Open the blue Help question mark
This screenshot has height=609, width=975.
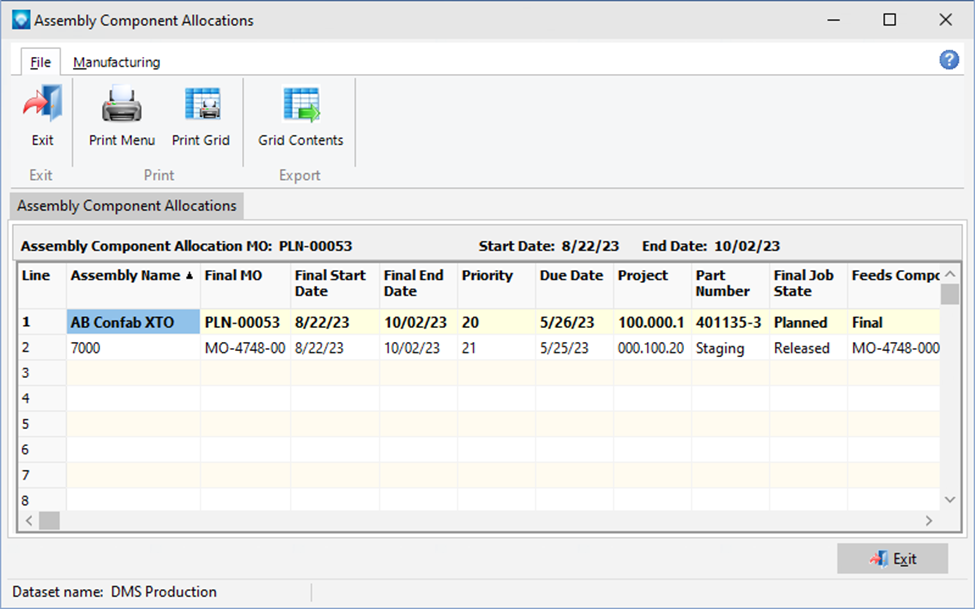pos(949,60)
